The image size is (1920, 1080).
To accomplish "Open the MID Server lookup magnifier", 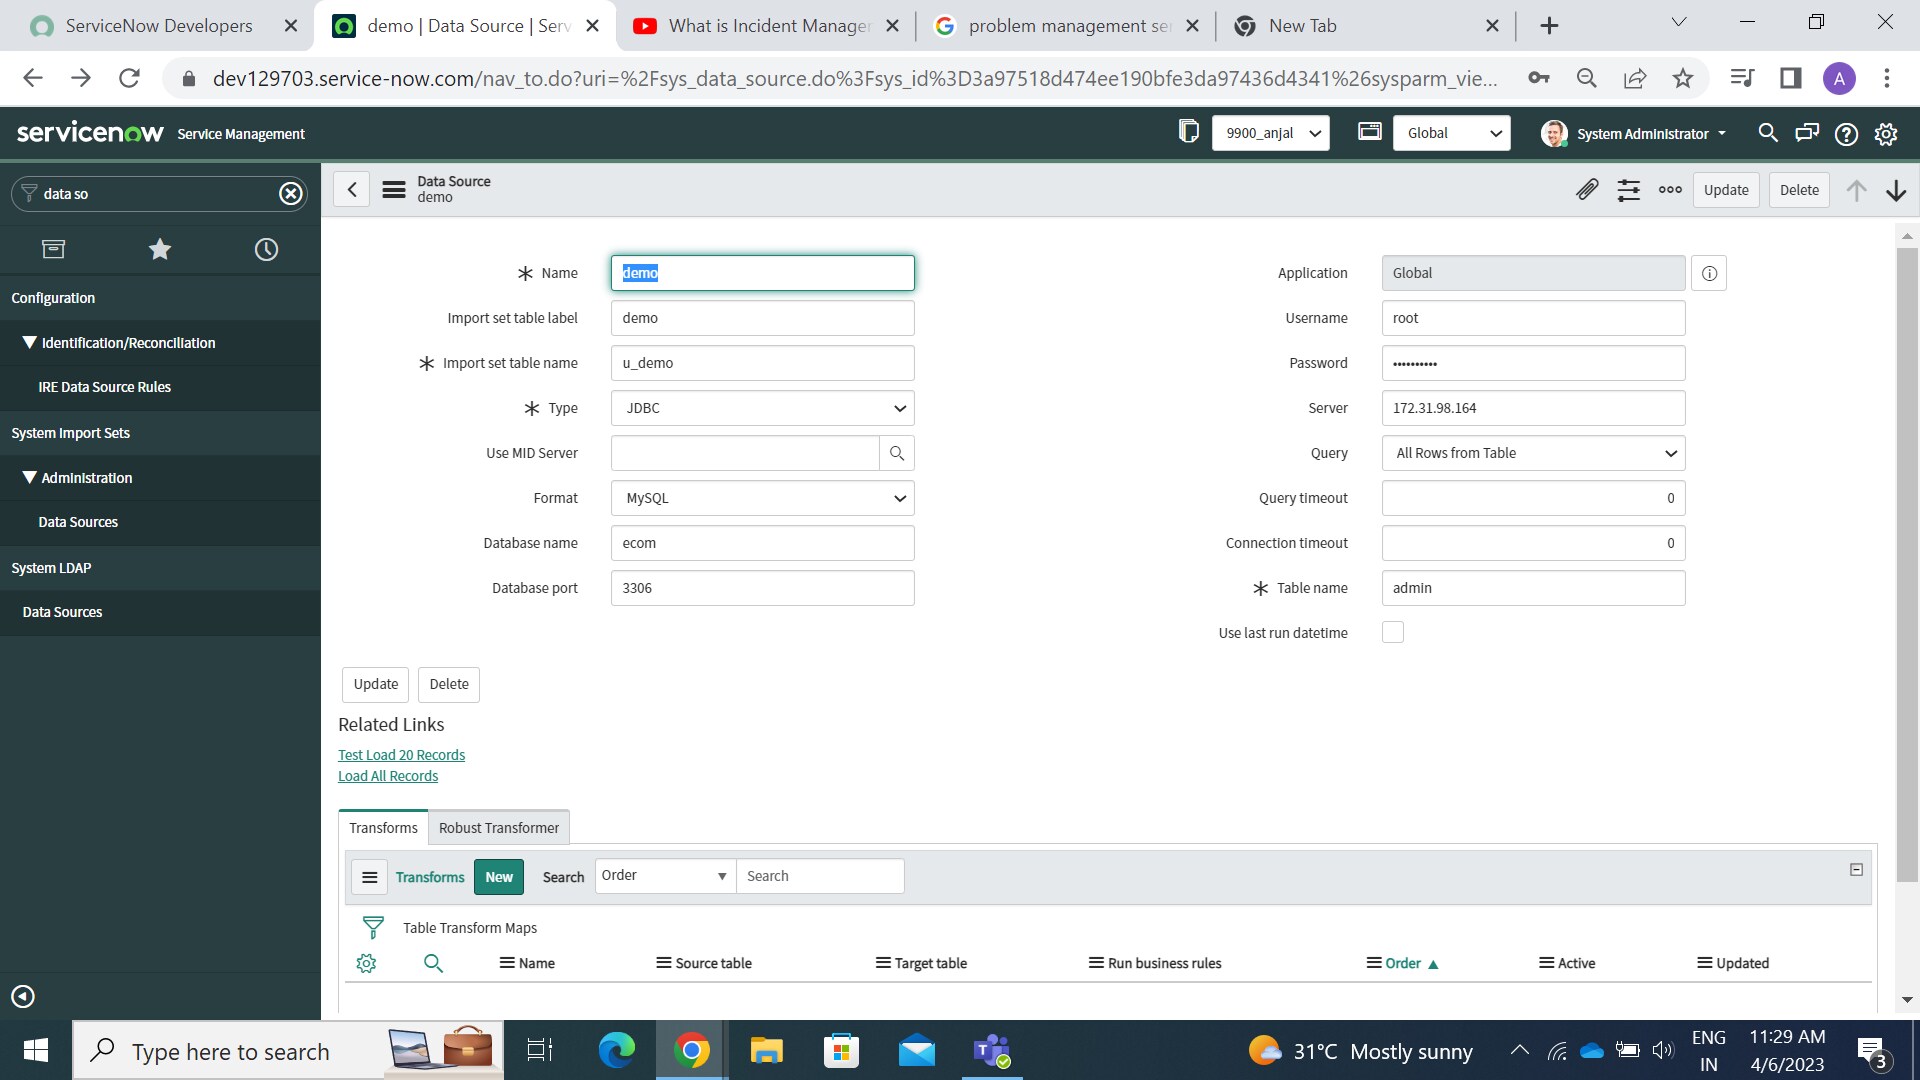I will tap(896, 453).
